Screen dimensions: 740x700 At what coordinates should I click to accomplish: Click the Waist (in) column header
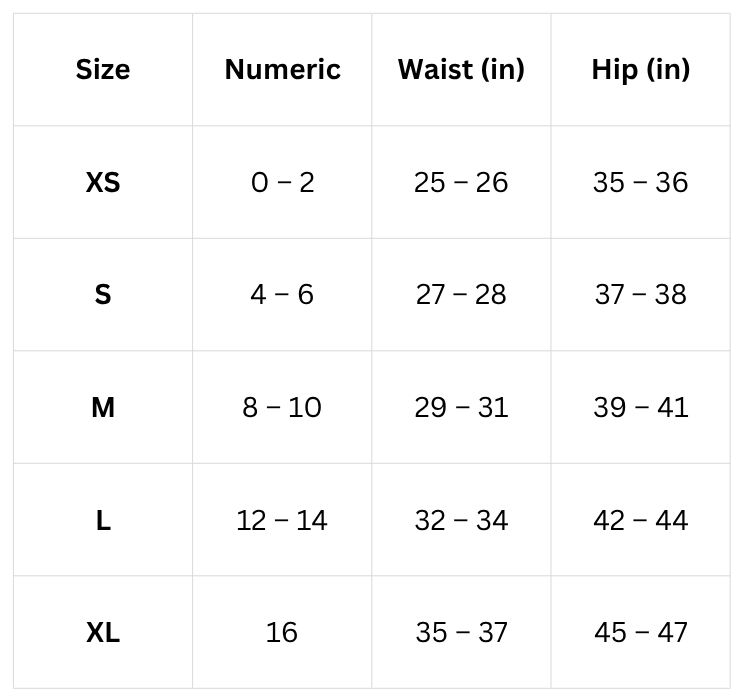click(x=461, y=70)
